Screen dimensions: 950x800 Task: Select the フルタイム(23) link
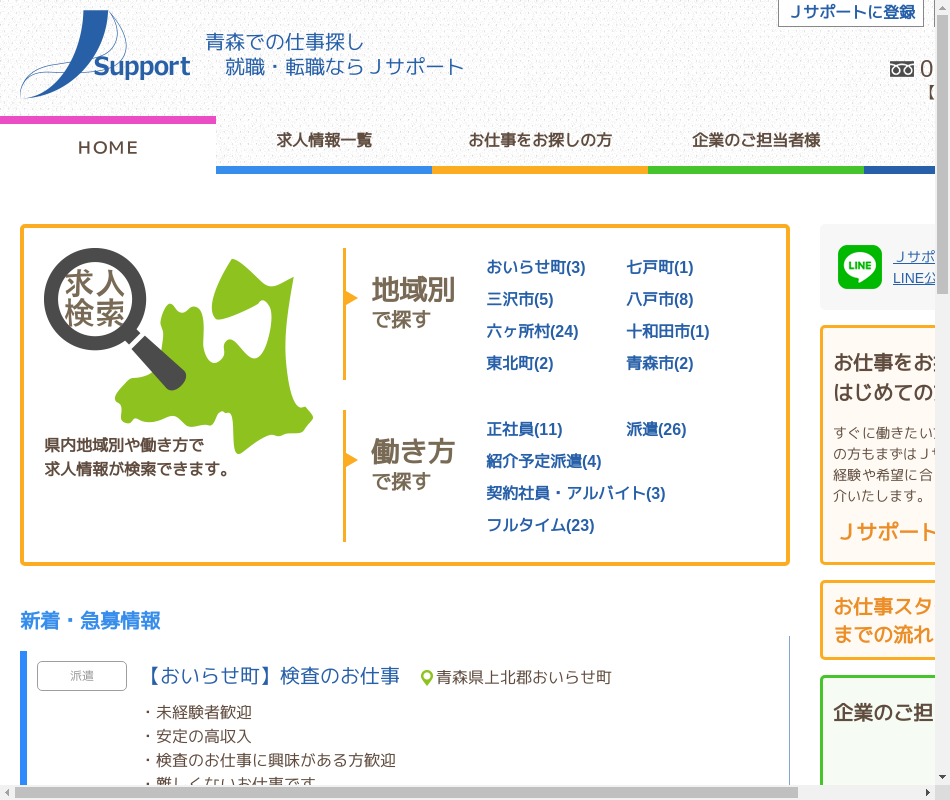point(540,525)
